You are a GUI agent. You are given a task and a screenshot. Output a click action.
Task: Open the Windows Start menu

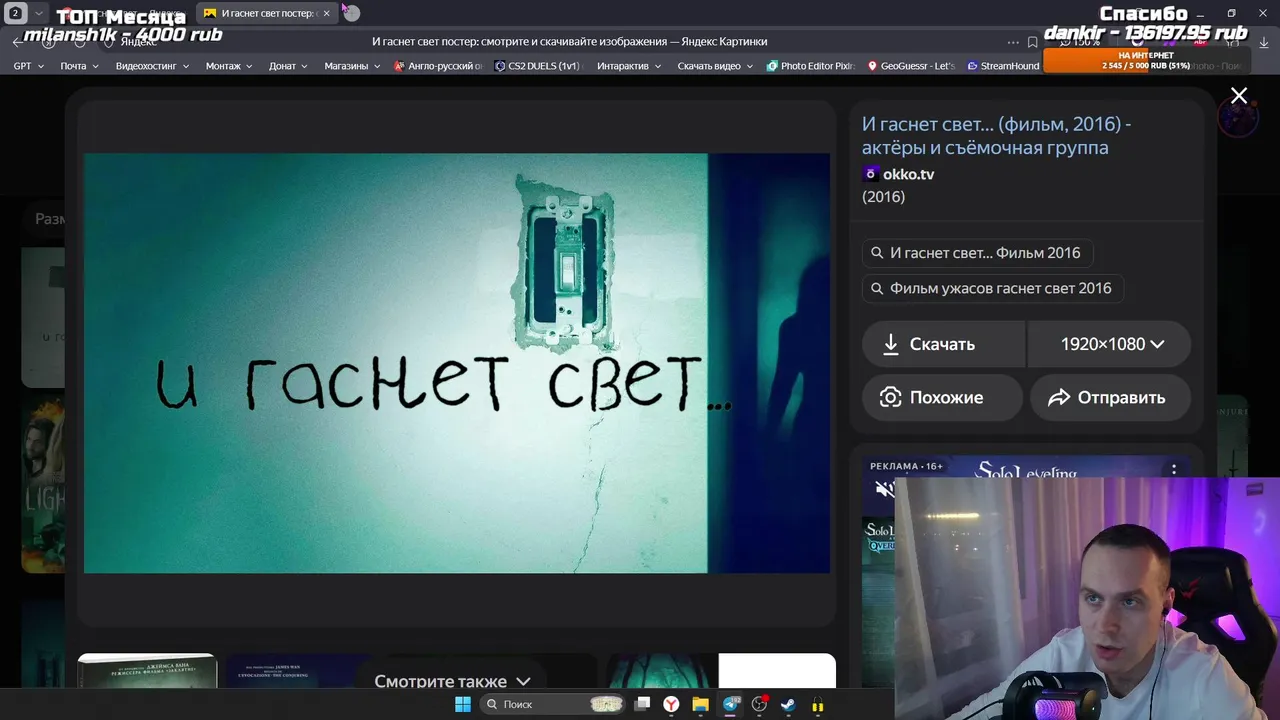point(463,704)
